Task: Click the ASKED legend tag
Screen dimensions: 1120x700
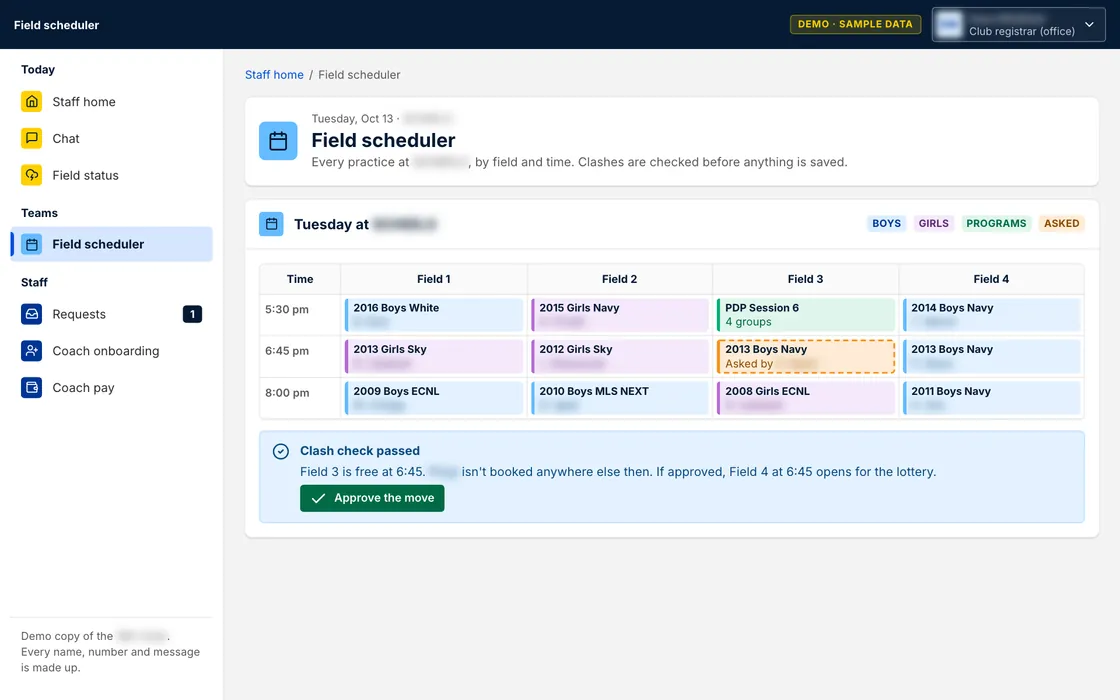Action: pos(1061,224)
